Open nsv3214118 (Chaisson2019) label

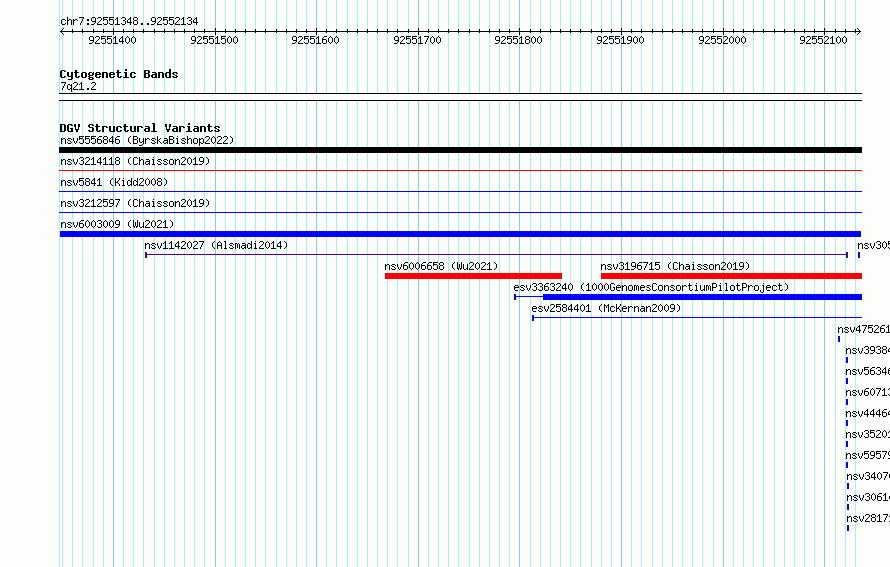(135, 161)
